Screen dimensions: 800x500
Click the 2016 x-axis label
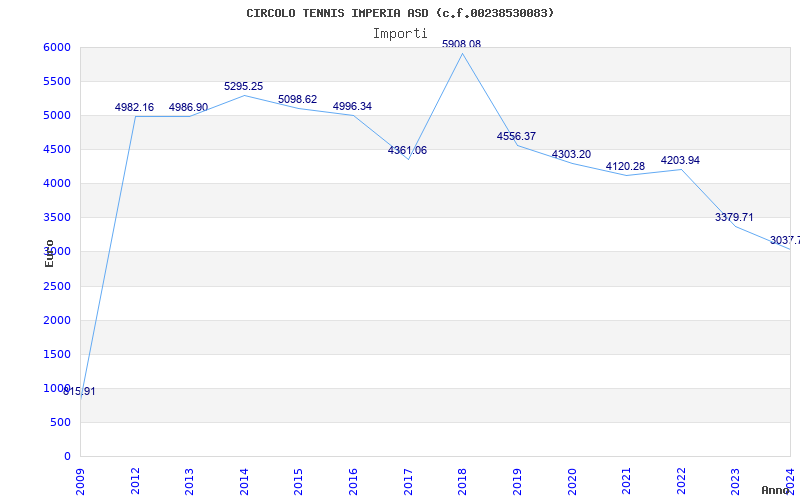[x=353, y=481]
